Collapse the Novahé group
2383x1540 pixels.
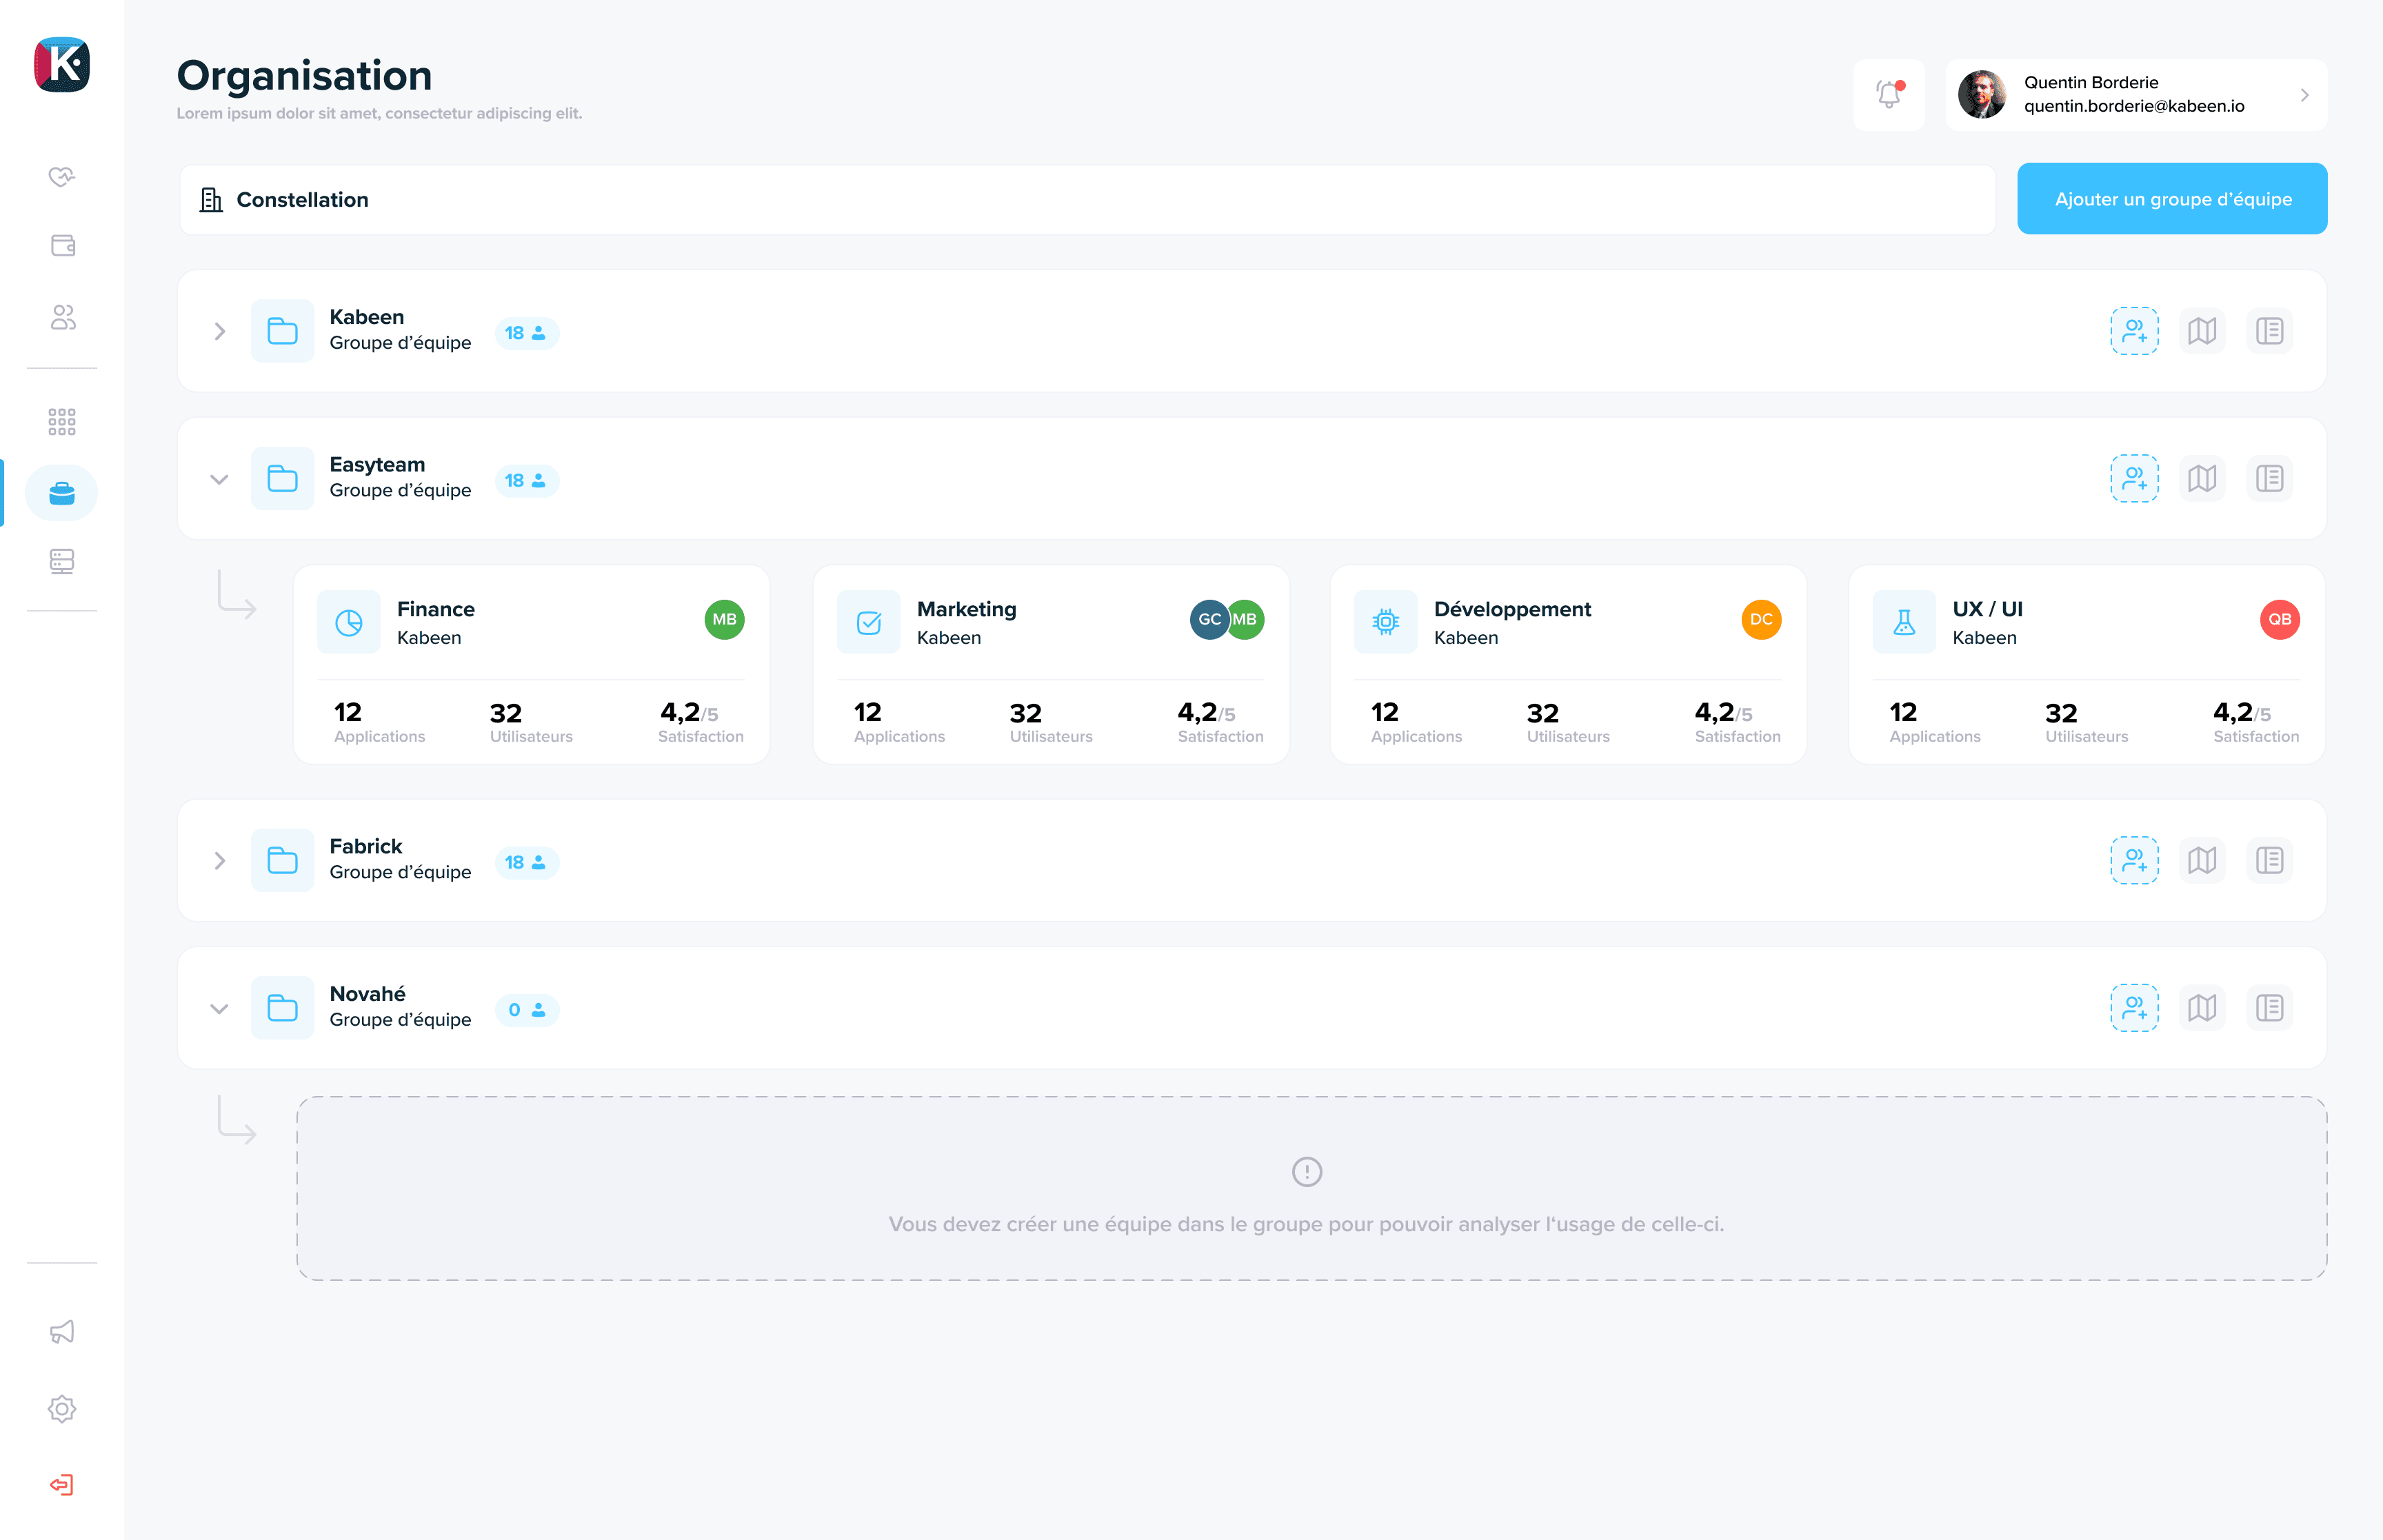219,1008
